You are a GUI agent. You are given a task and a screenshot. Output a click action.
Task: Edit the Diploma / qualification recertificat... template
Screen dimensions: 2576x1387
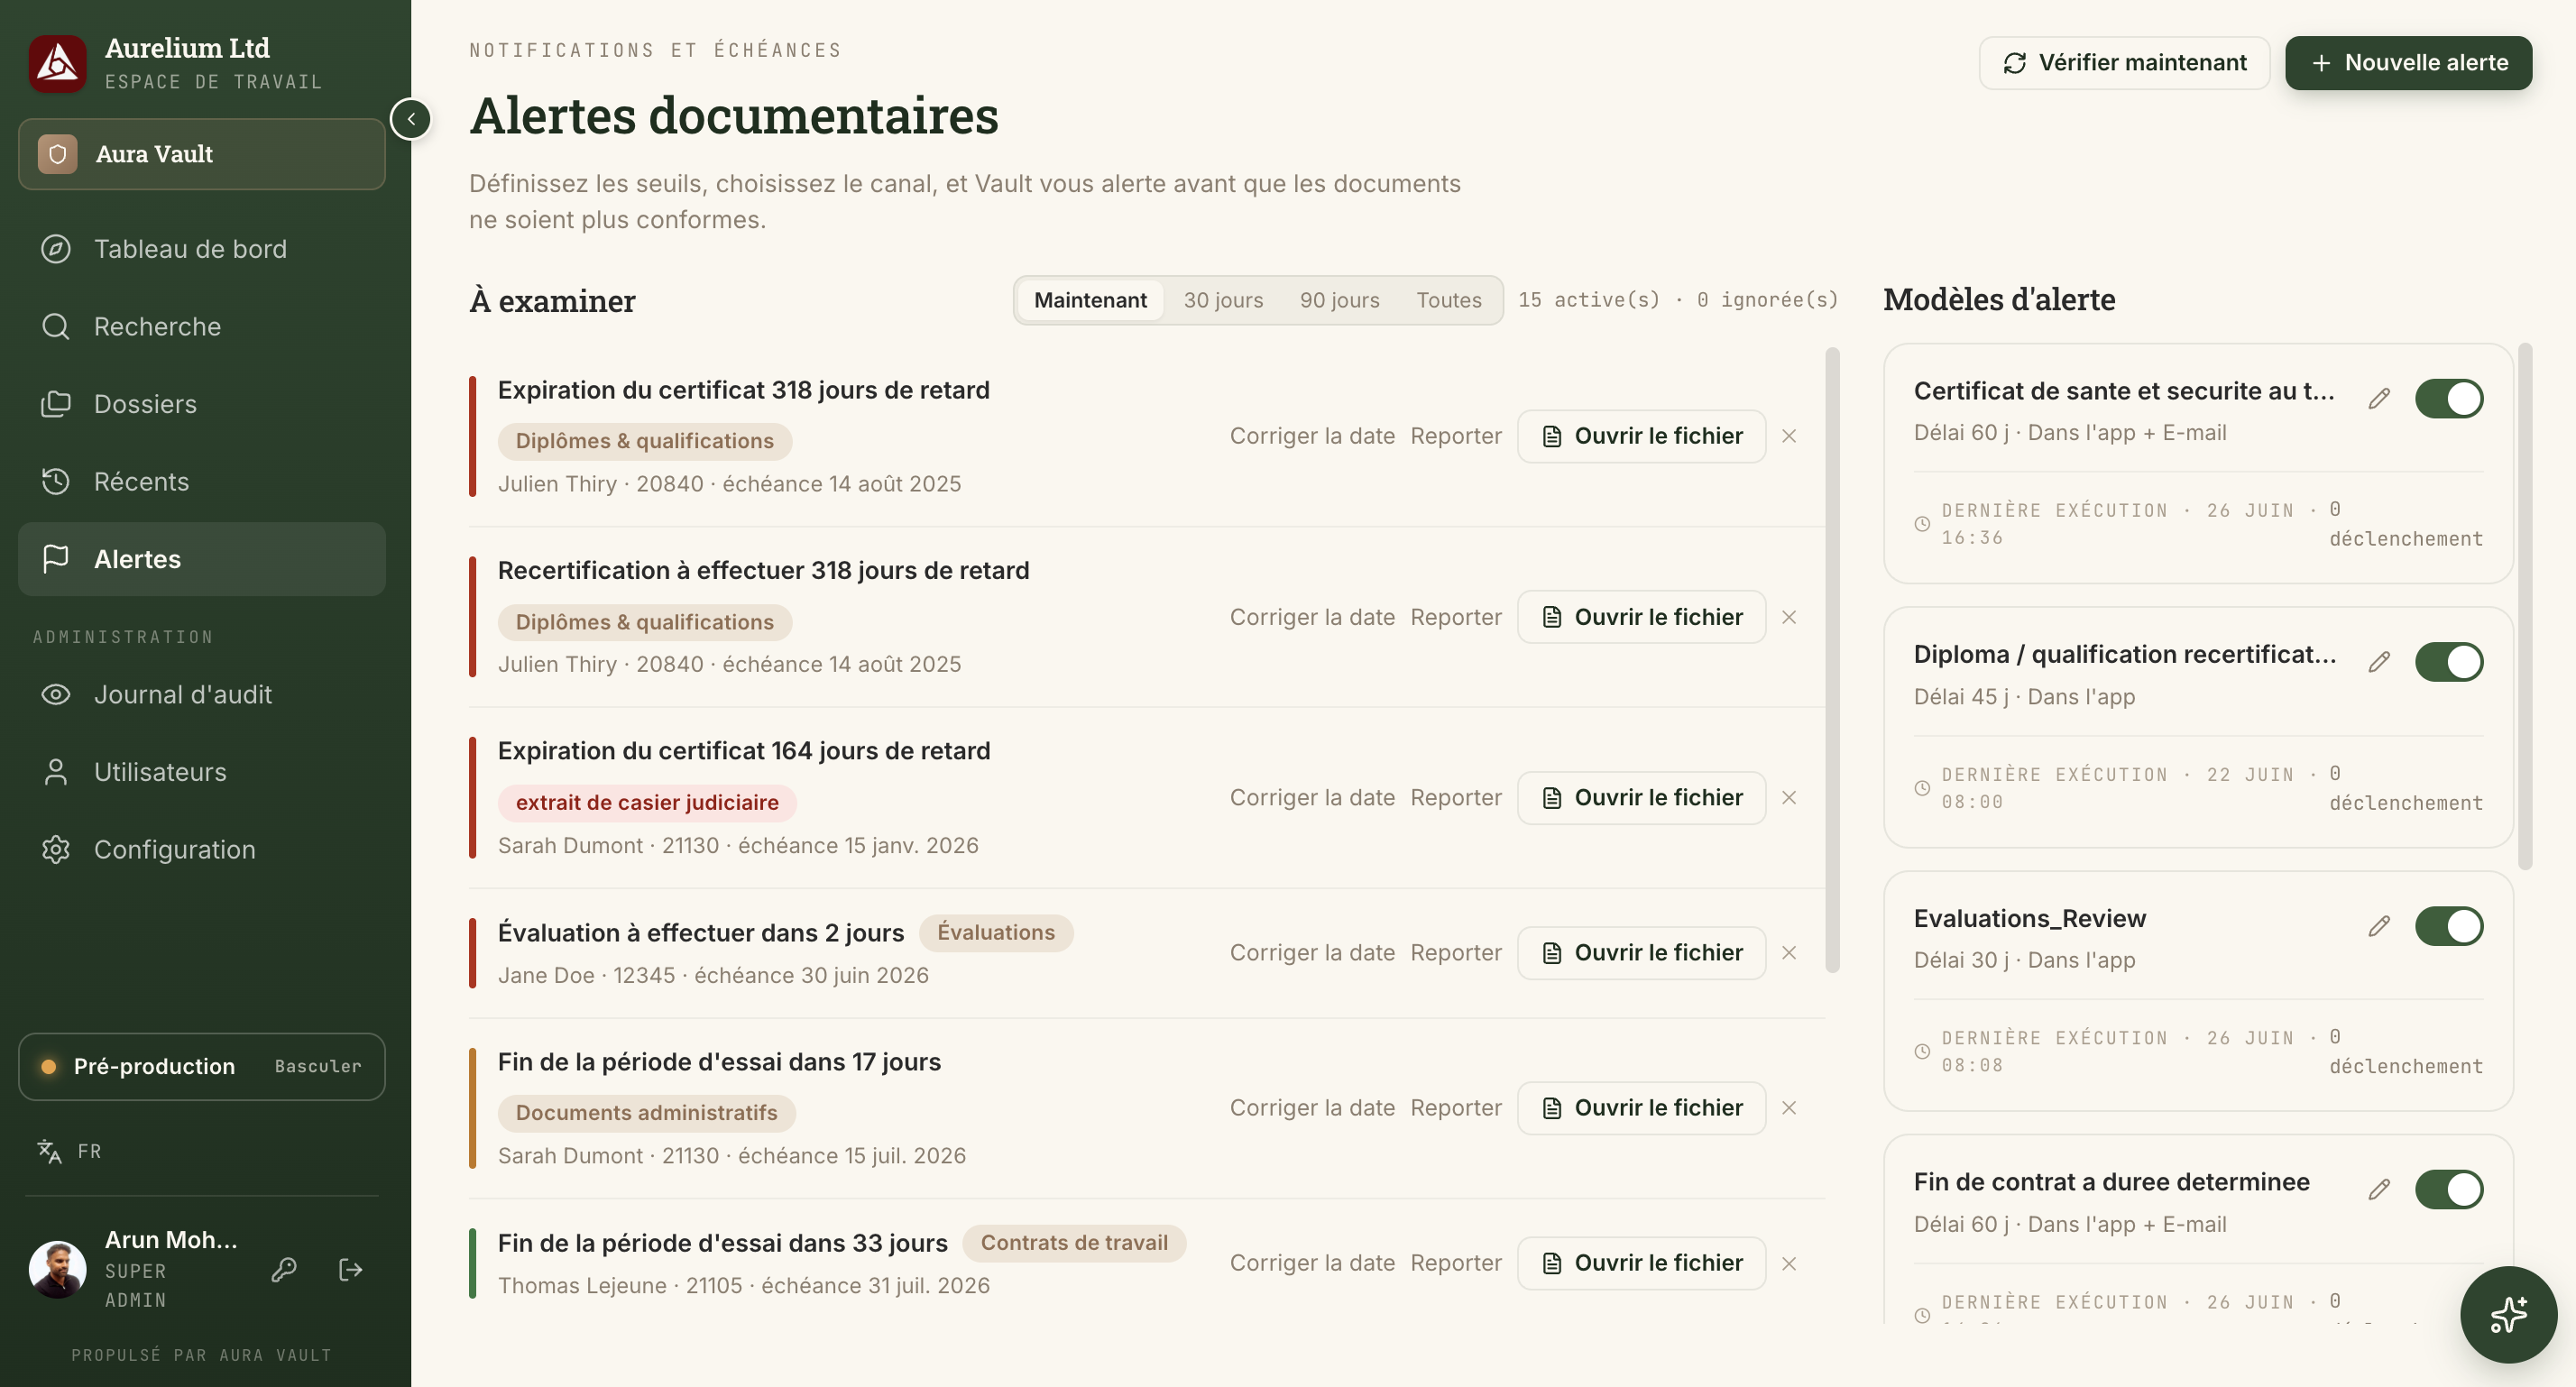coord(2379,662)
